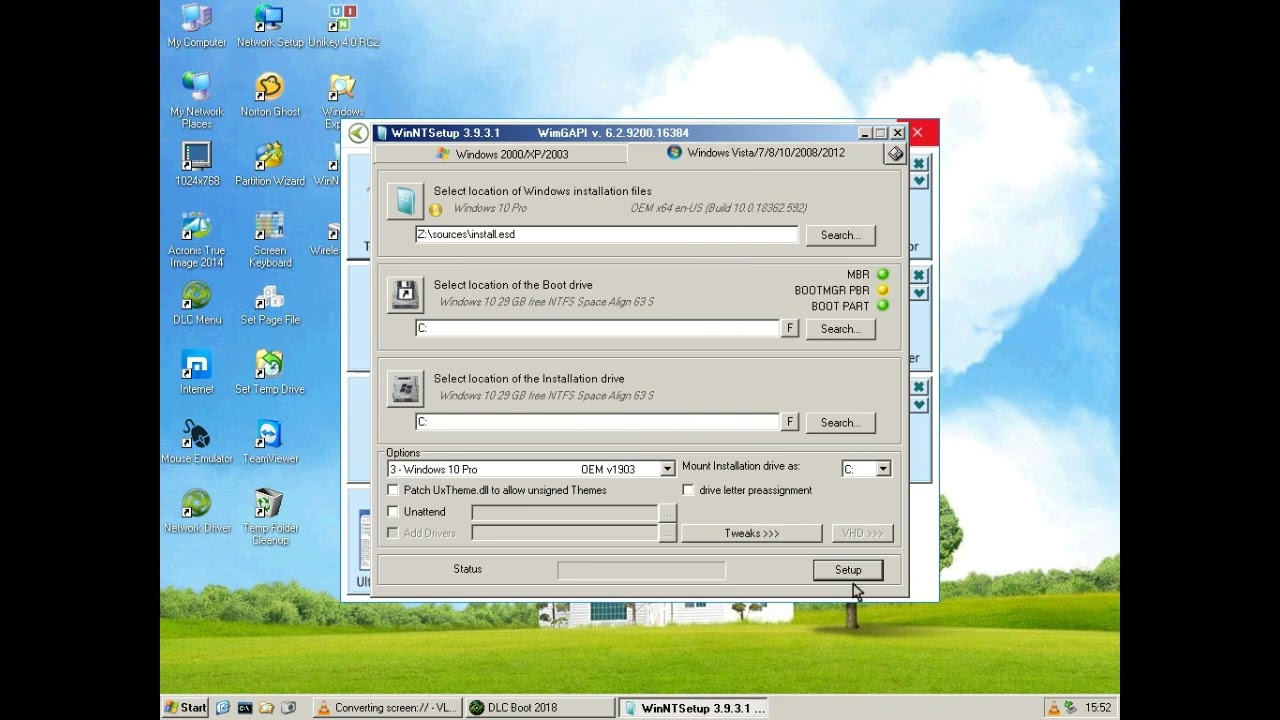Viewport: 1280px width, 720px height.
Task: Launch the Set Page File shortcut
Action: [x=270, y=304]
